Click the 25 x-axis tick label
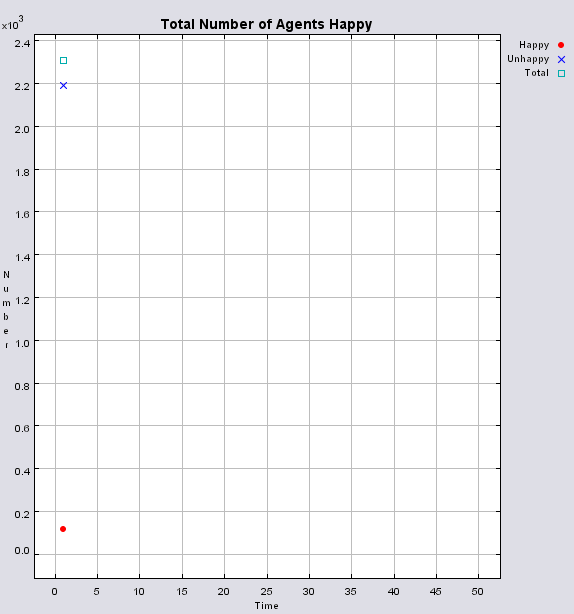Image resolution: width=574 pixels, height=614 pixels. pyautogui.click(x=266, y=591)
